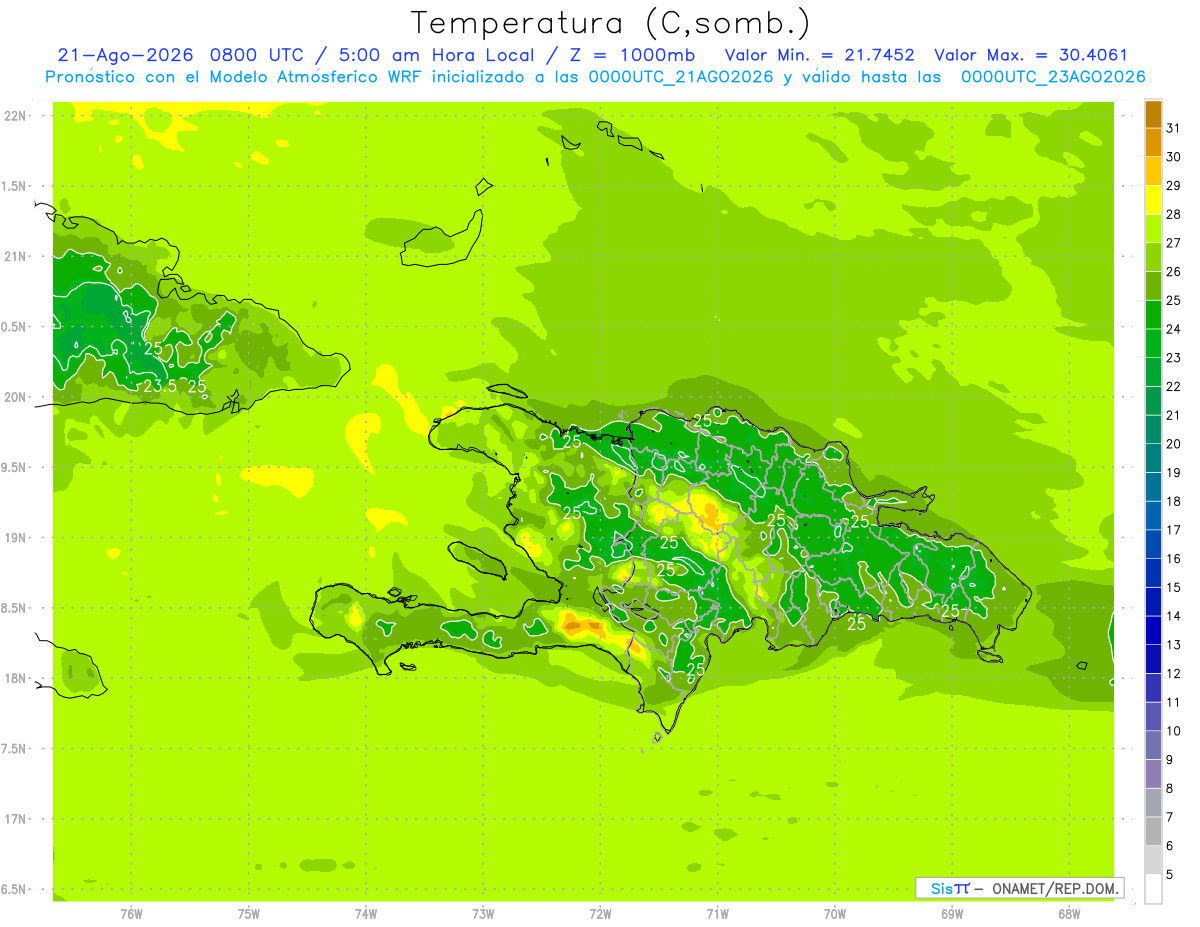This screenshot has width=1200, height=927.
Task: Click legend value '11' on color scale
Action: pos(1173,702)
